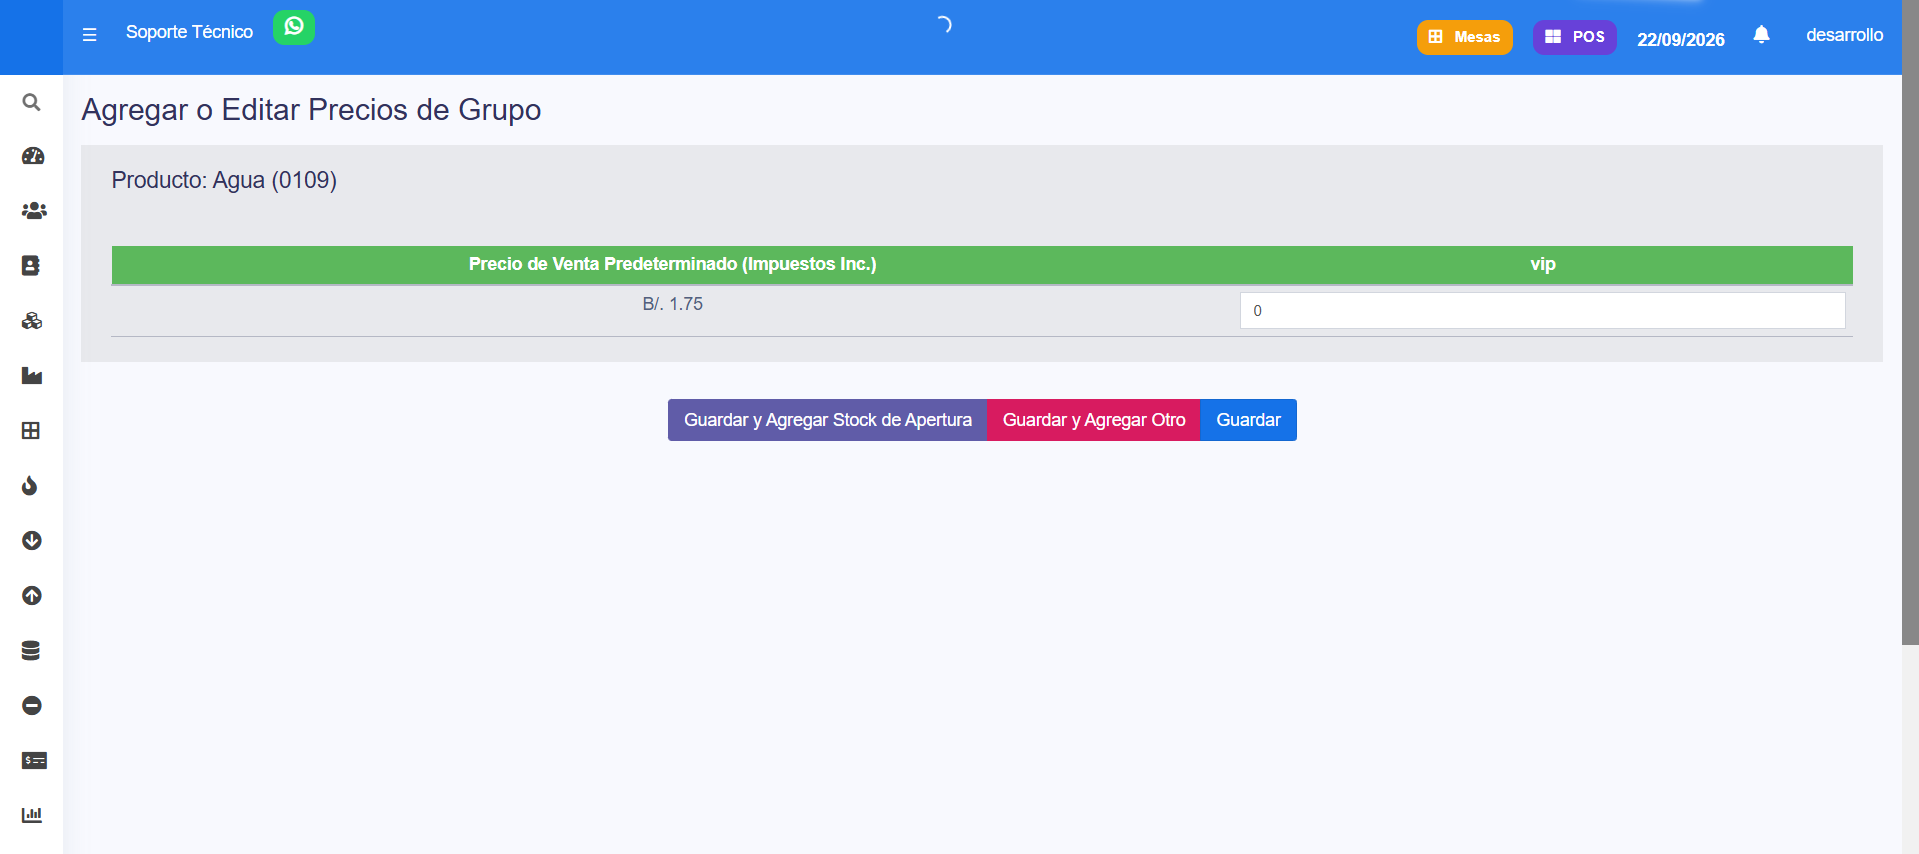Screen dimensions: 1919x854
Task: Click the page vertical scrollbar
Action: click(x=1910, y=322)
